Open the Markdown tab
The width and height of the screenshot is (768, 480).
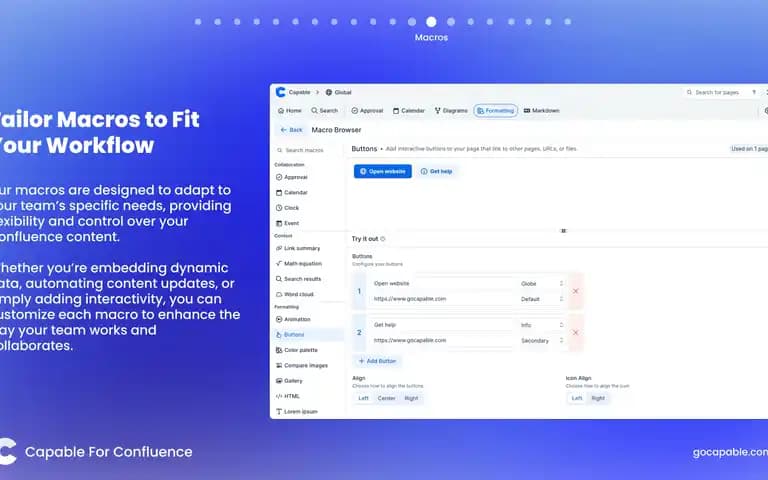coord(542,111)
